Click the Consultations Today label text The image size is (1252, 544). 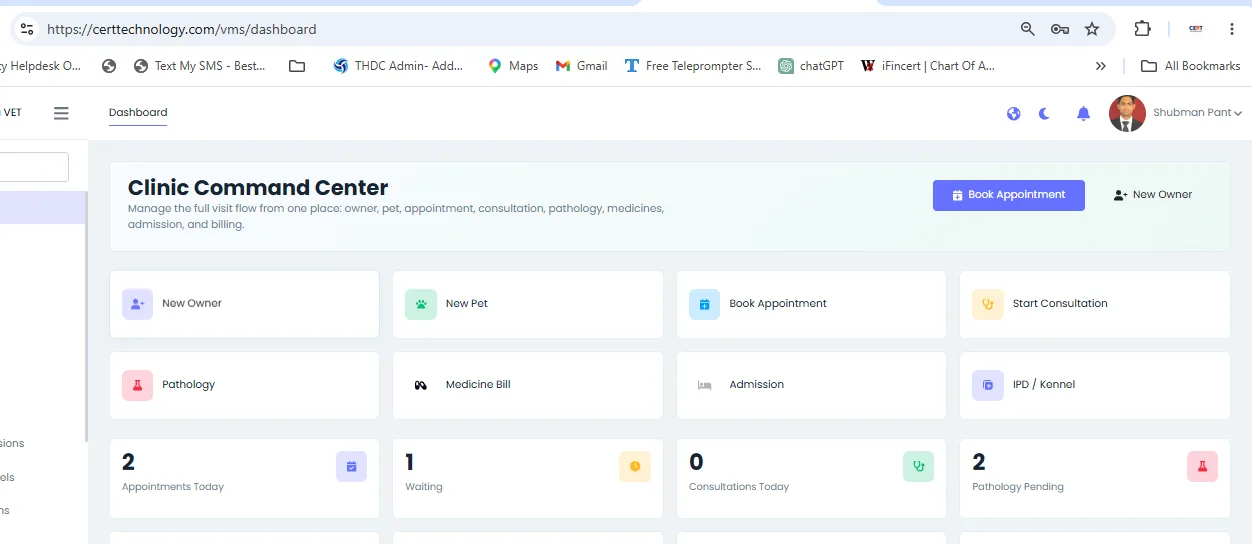coord(739,487)
